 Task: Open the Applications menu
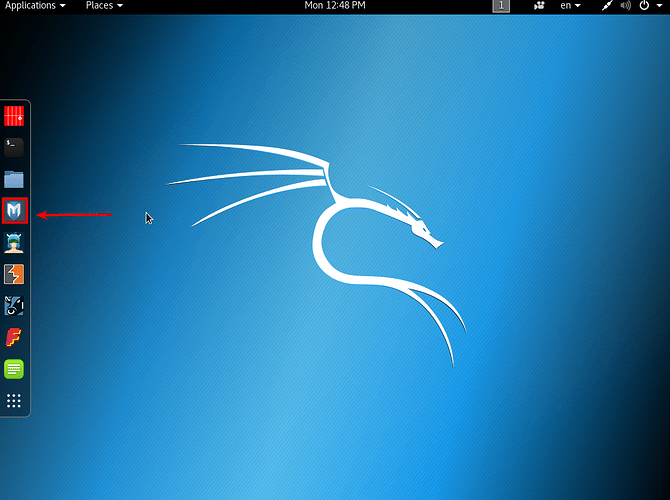click(35, 6)
